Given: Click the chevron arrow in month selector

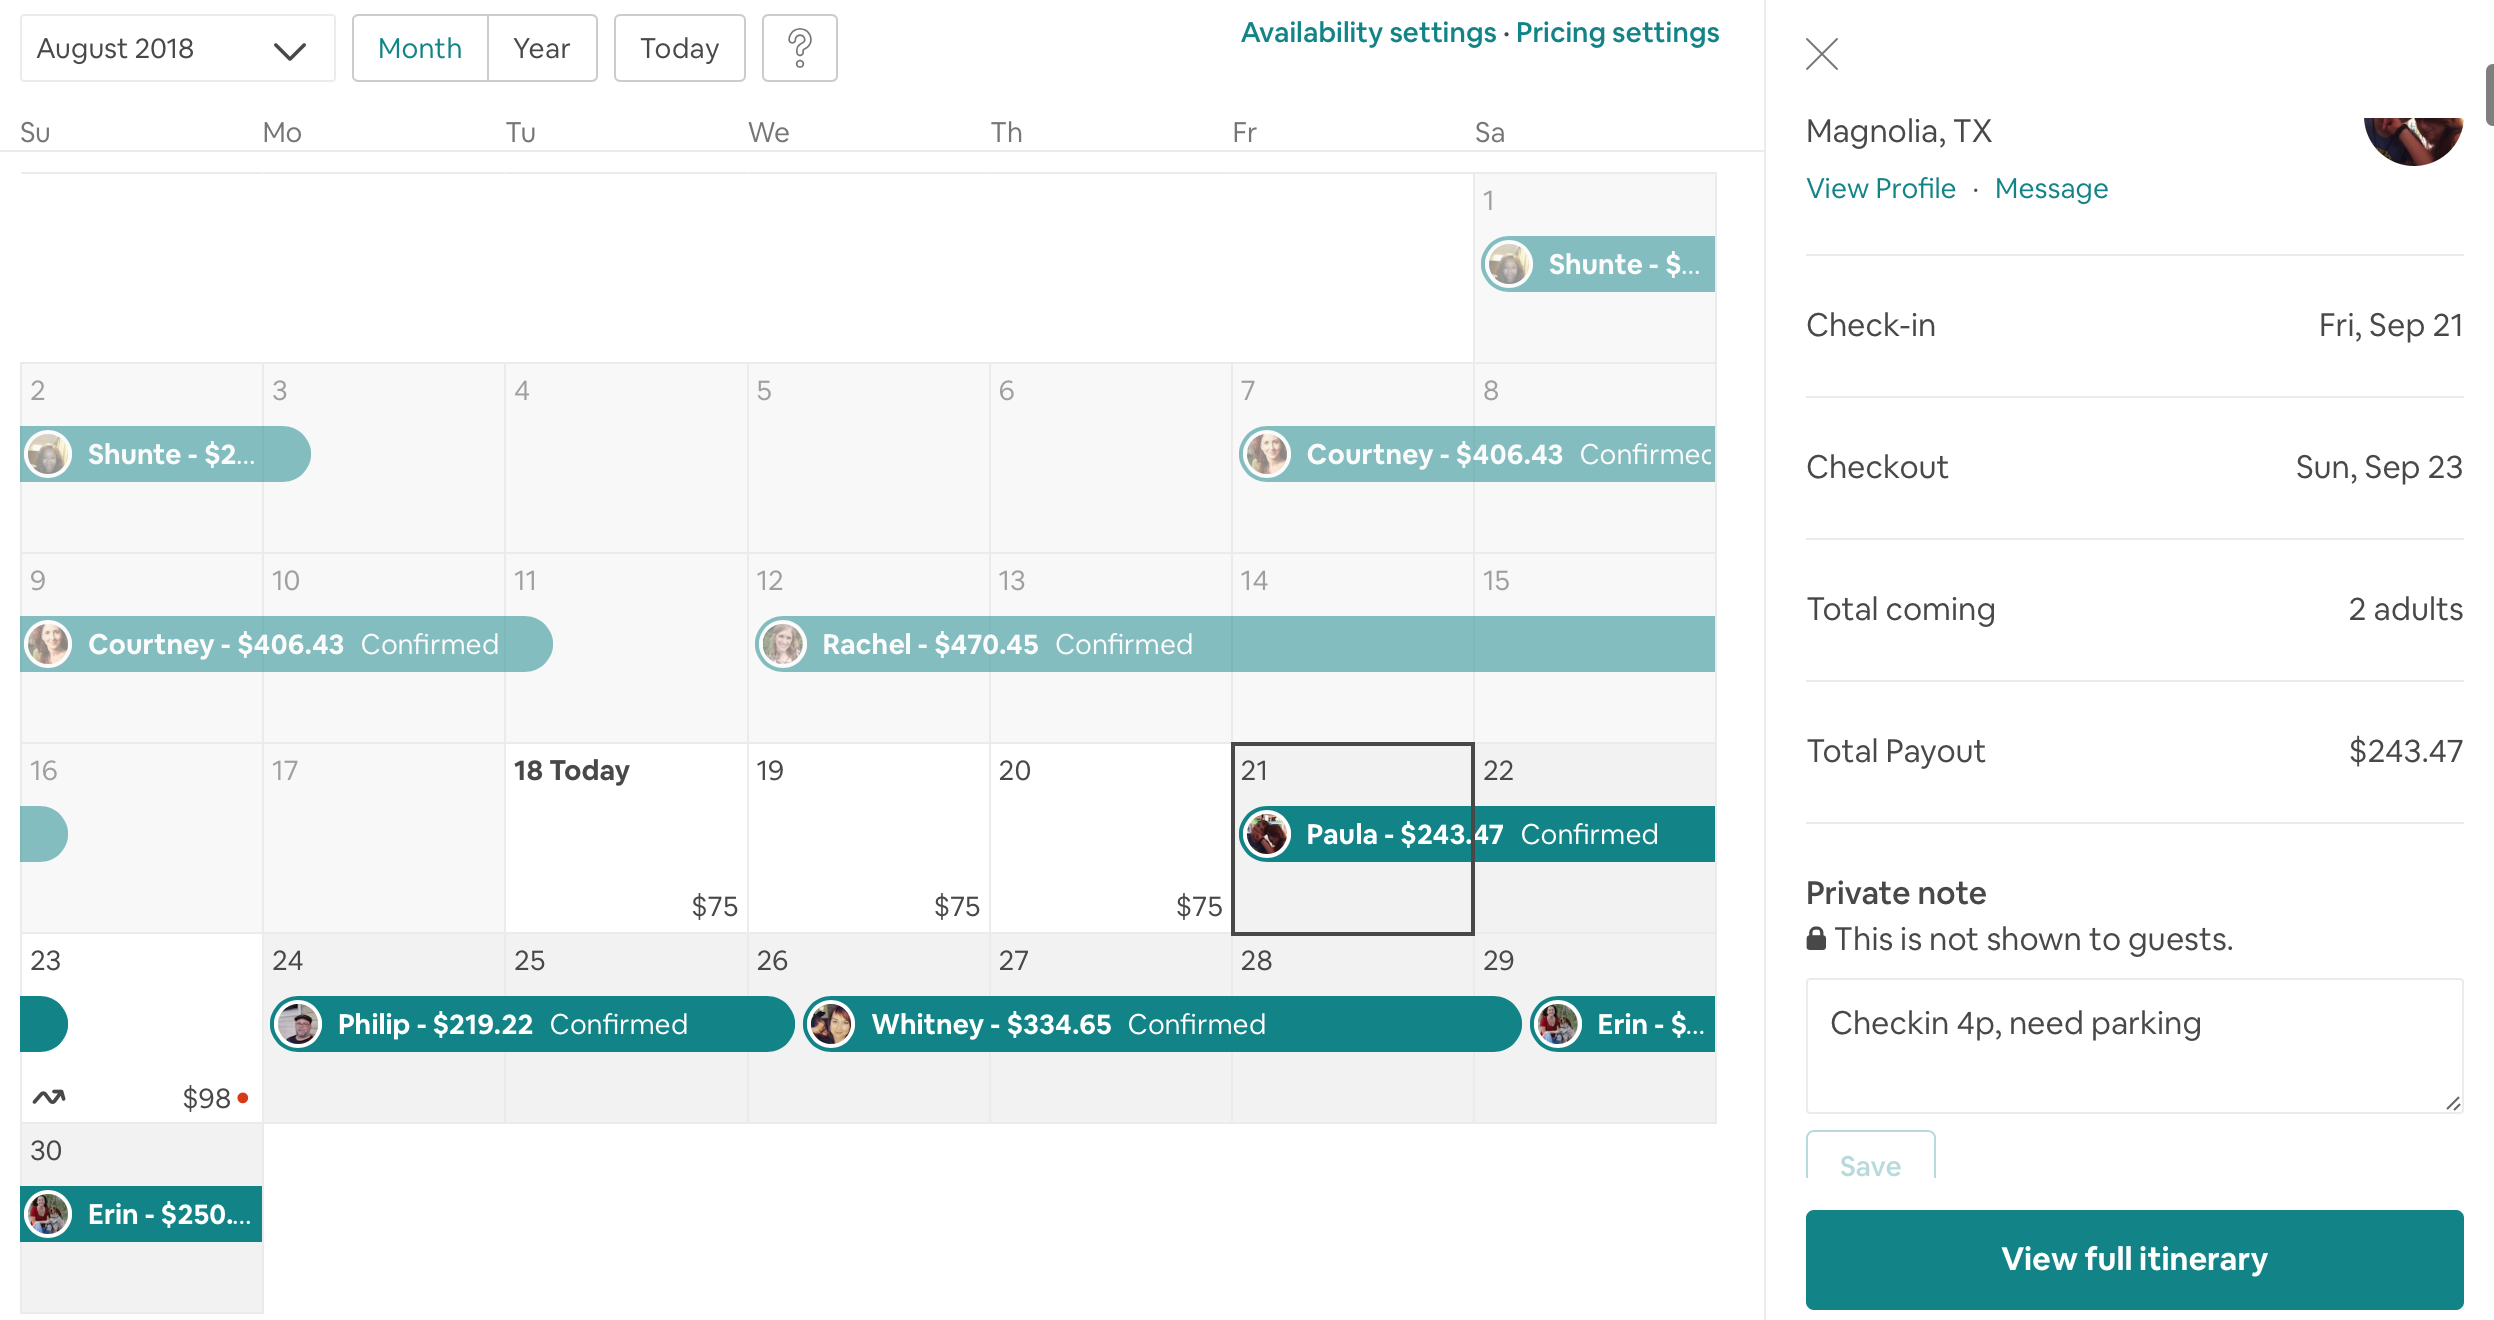Looking at the screenshot, I should click(290, 50).
